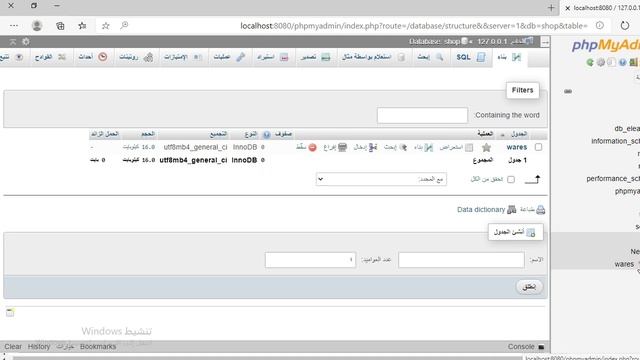Viewport: 640px width, 360px height.
Task: Open navigation panel settings gear icon
Action: click(600, 62)
